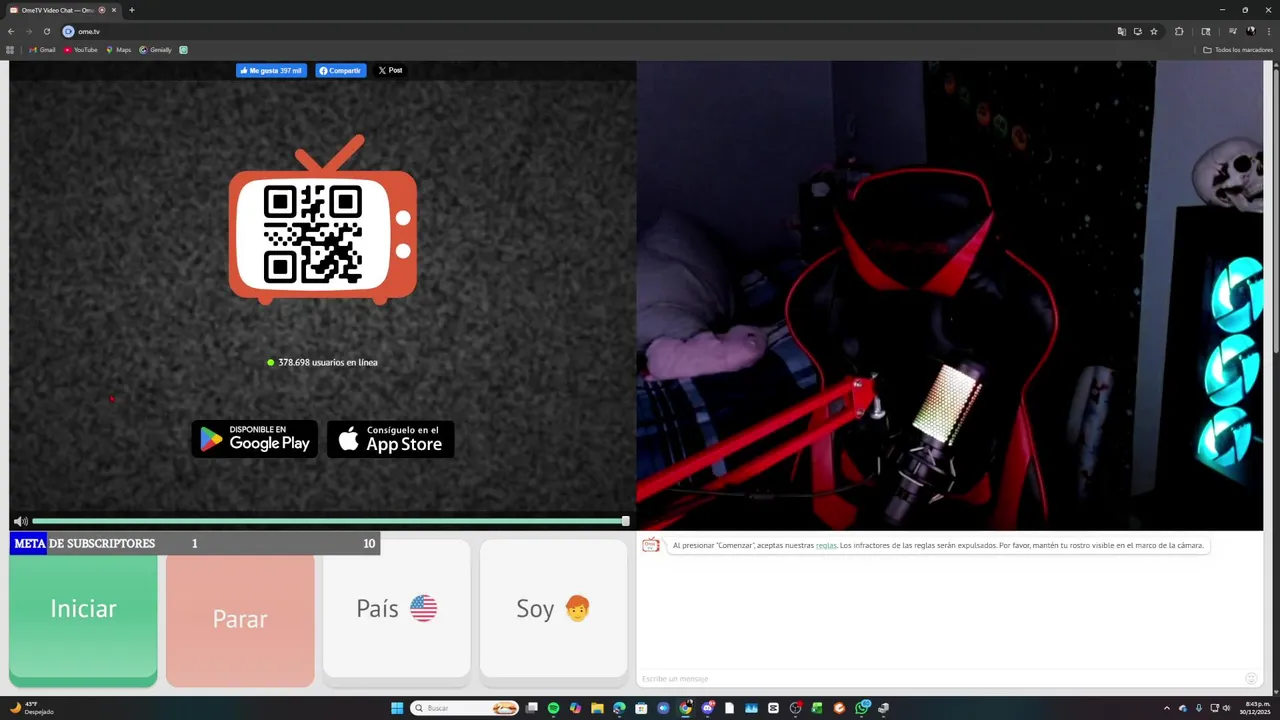Bookmark this page with the star
The height and width of the screenshot is (720, 1280).
point(1154,31)
